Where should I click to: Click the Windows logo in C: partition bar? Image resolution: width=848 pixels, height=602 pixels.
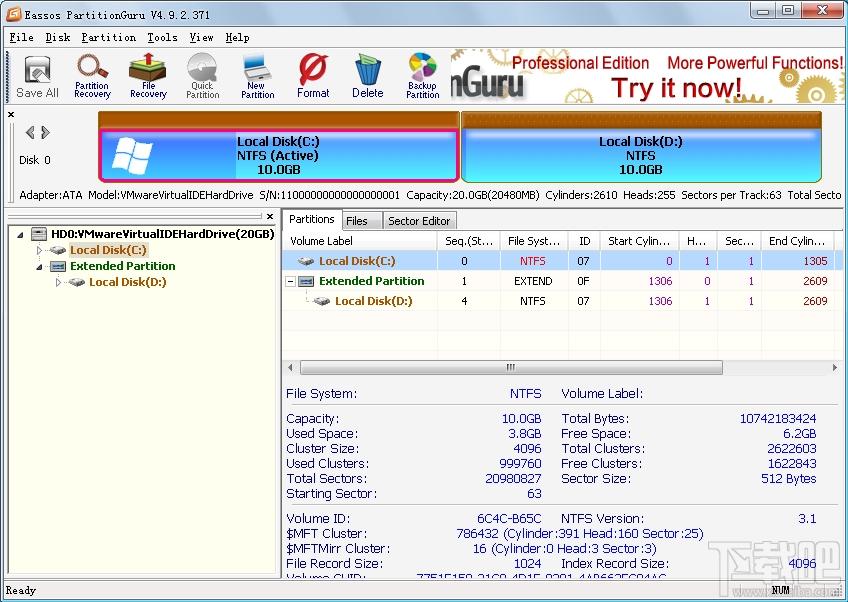click(132, 156)
